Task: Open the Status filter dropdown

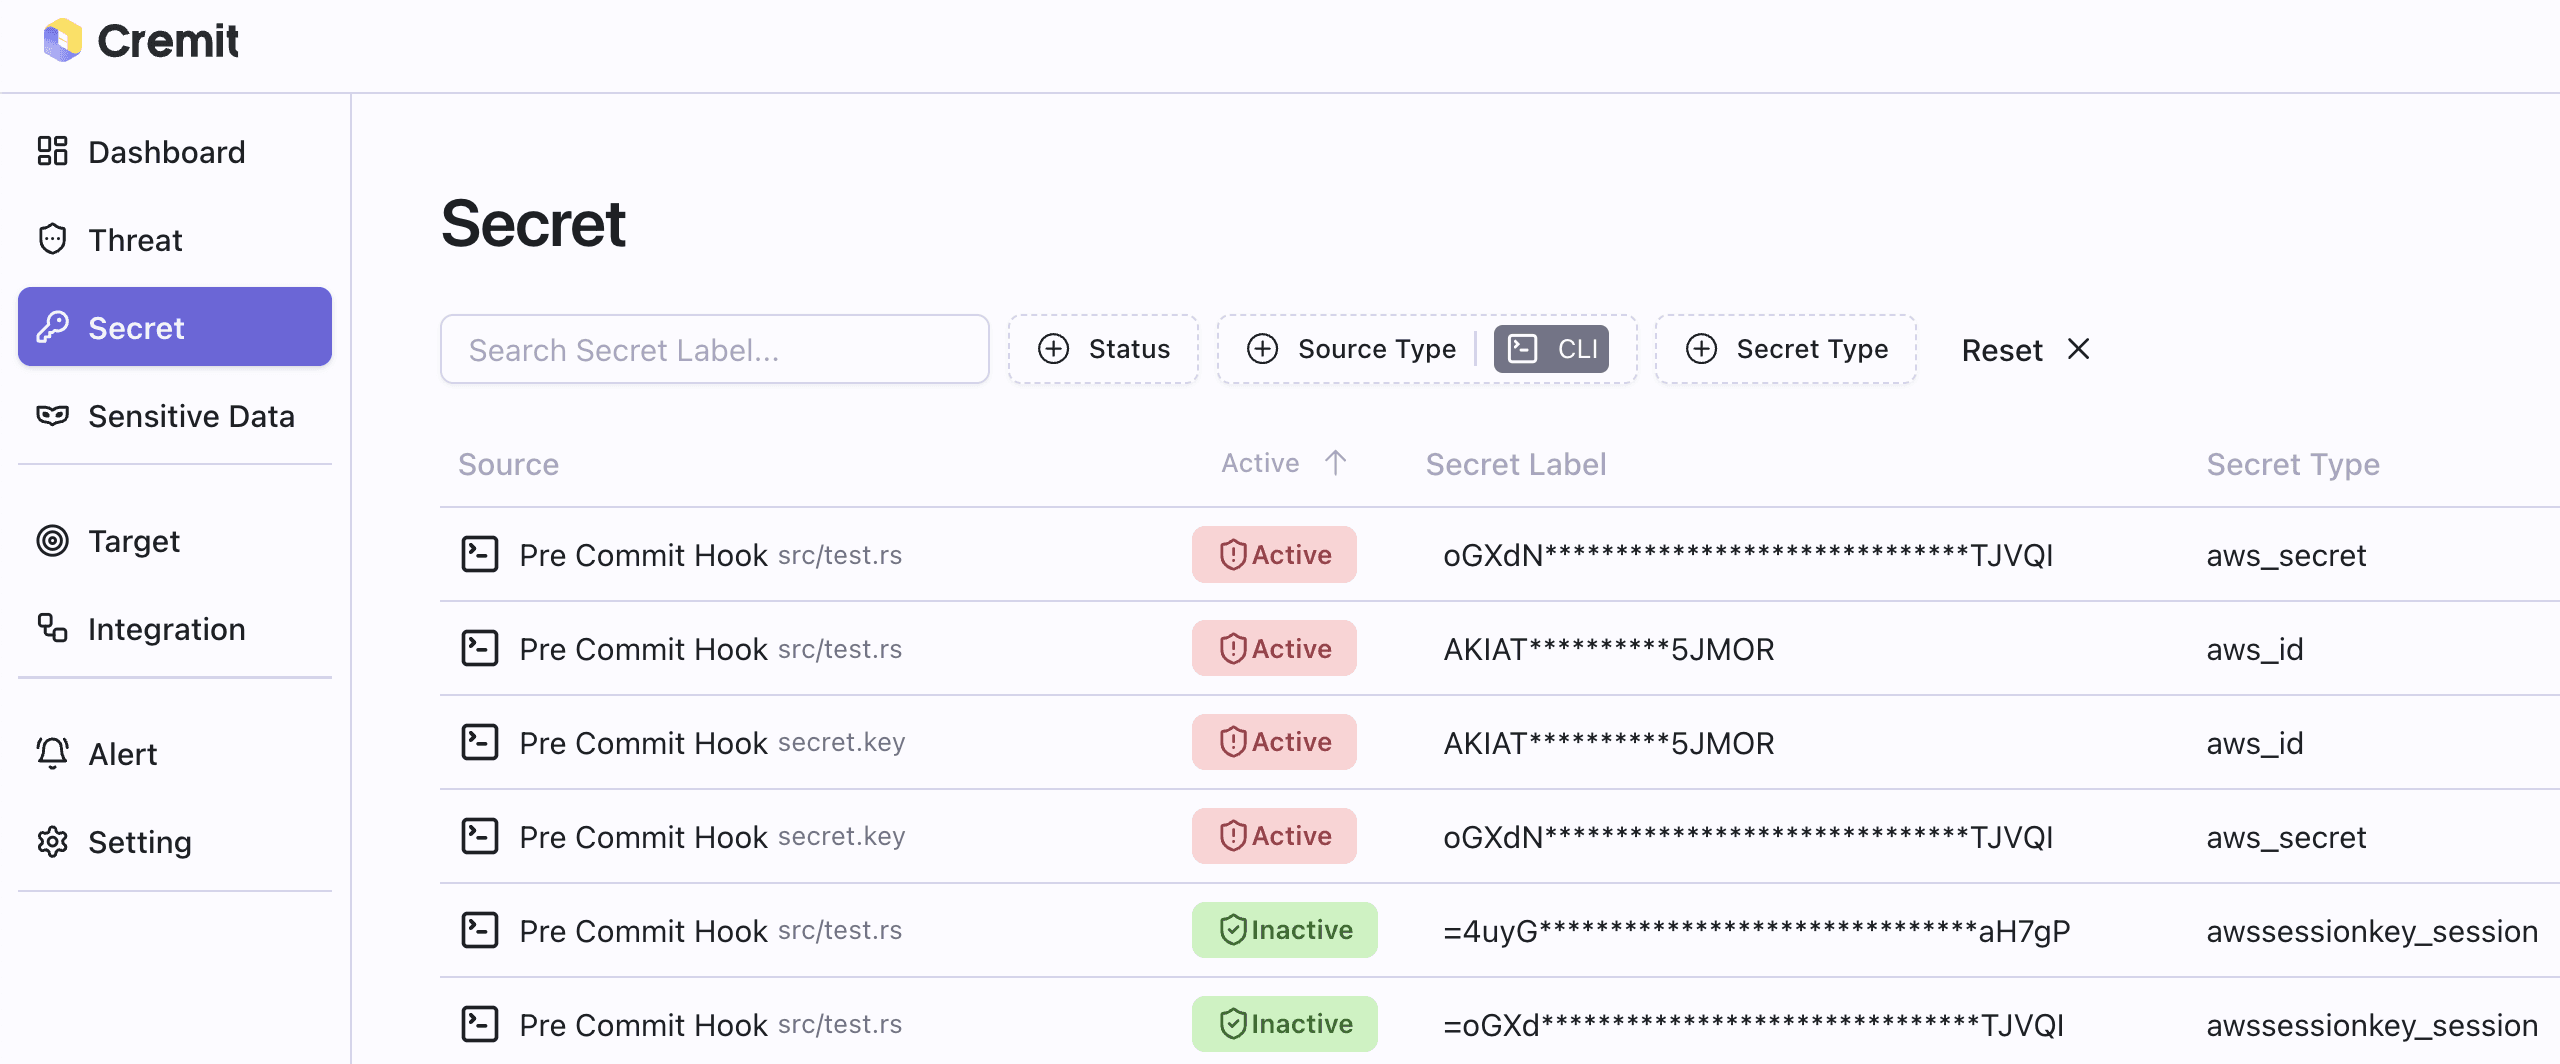Action: coord(1103,348)
